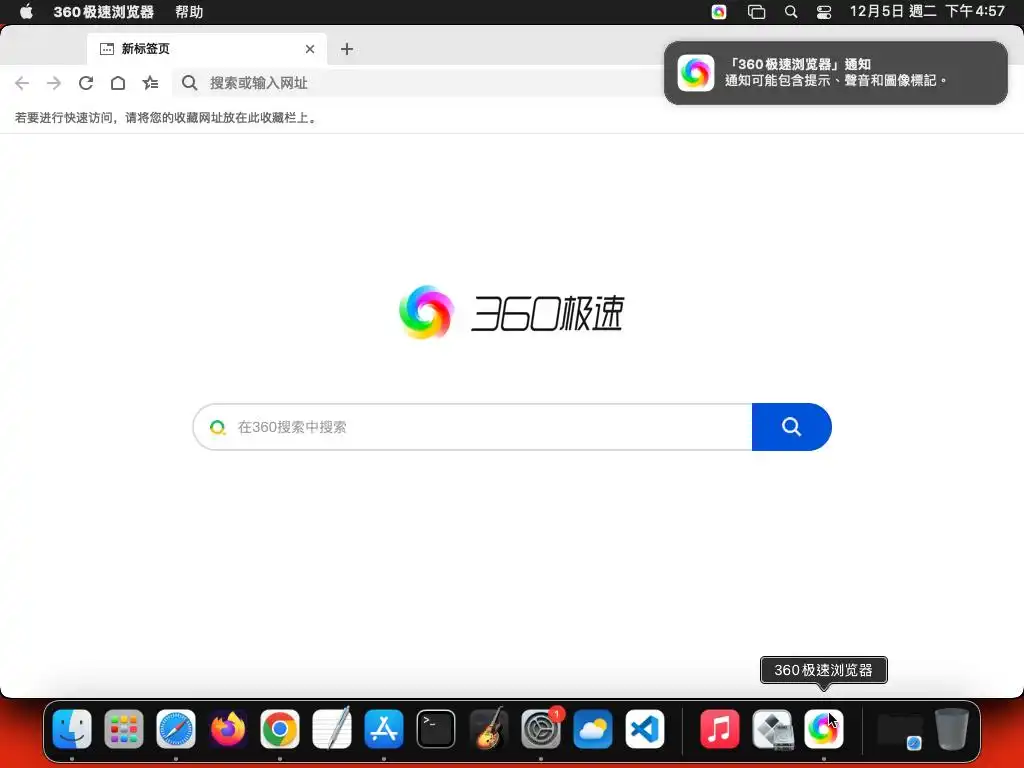Click the 360极速浏览器 notification banner
Viewport: 1024px width, 768px height.
836,73
